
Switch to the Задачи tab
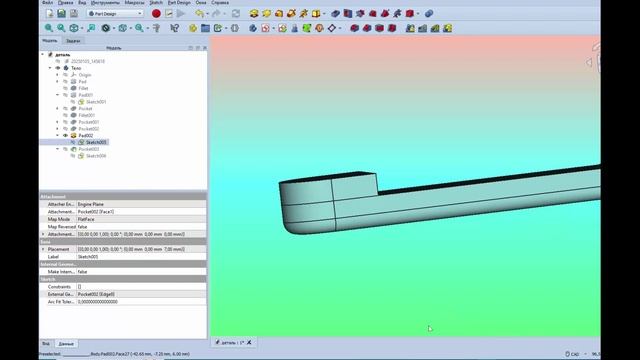click(73, 41)
